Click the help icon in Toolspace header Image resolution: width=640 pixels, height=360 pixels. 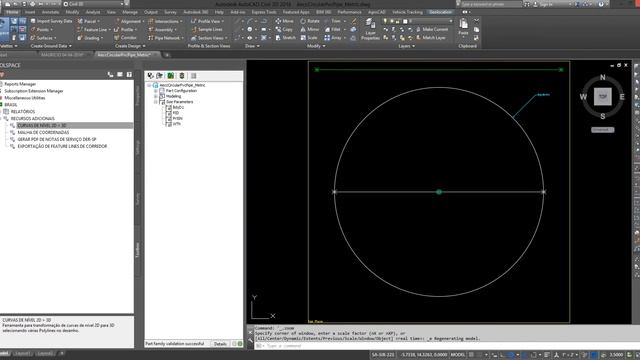pyautogui.click(x=129, y=74)
